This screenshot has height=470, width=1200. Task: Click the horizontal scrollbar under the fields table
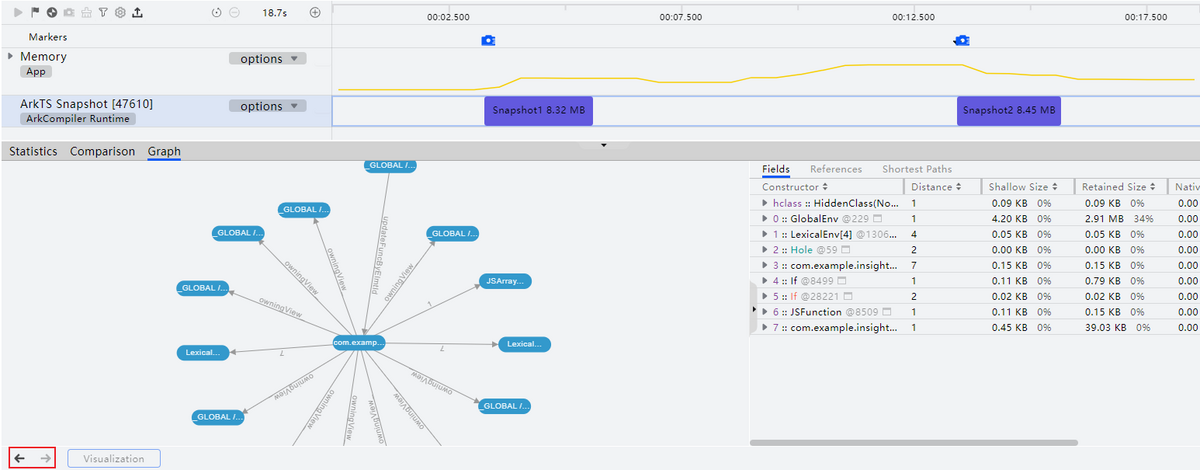click(913, 442)
